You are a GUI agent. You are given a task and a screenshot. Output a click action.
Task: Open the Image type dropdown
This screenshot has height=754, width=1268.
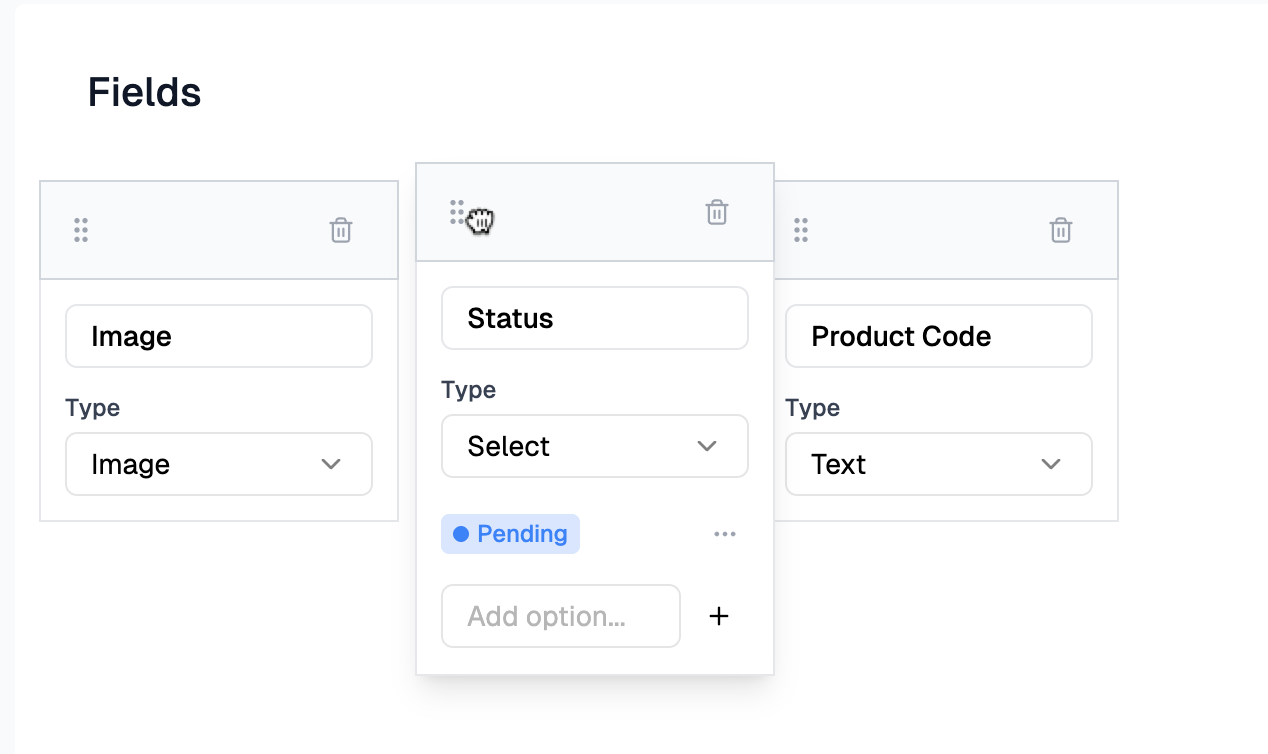219,464
